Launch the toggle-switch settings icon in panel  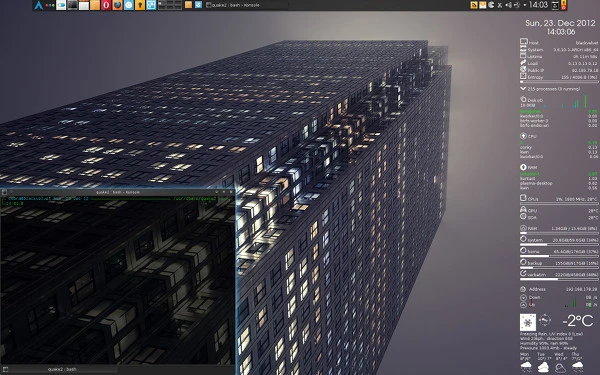coord(61,5)
